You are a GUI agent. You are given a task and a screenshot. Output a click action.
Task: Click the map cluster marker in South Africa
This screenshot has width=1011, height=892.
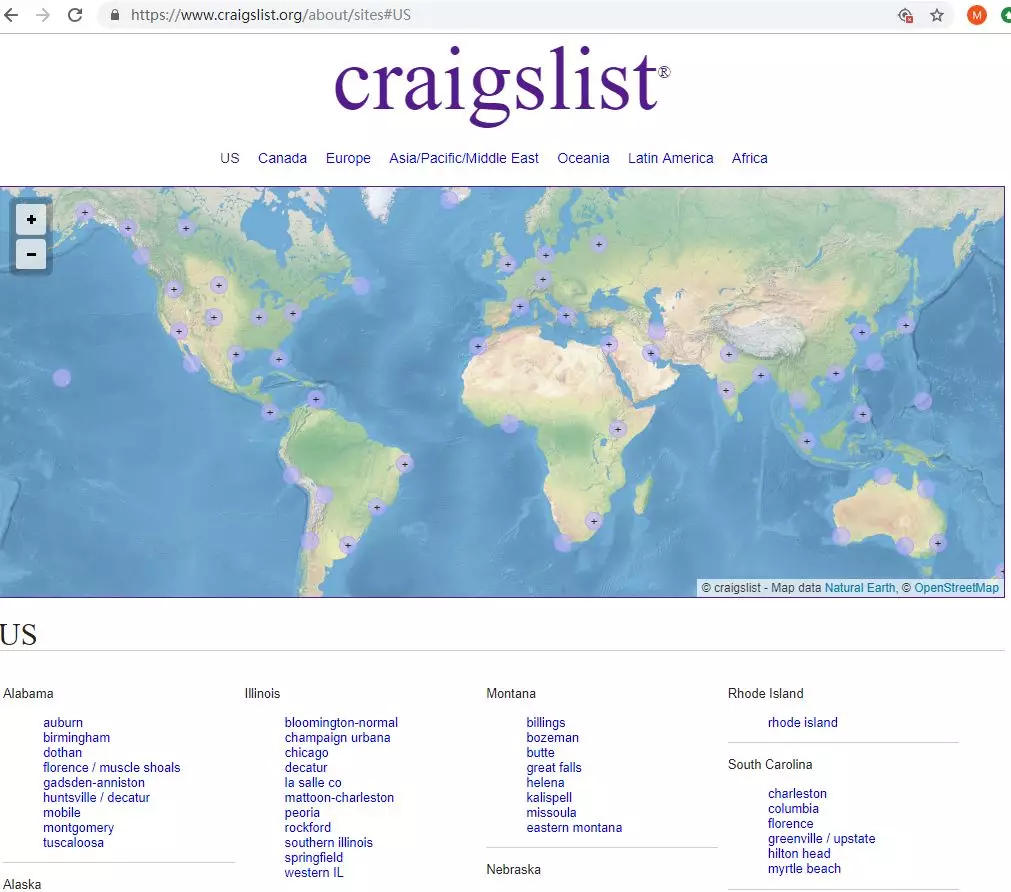(594, 520)
